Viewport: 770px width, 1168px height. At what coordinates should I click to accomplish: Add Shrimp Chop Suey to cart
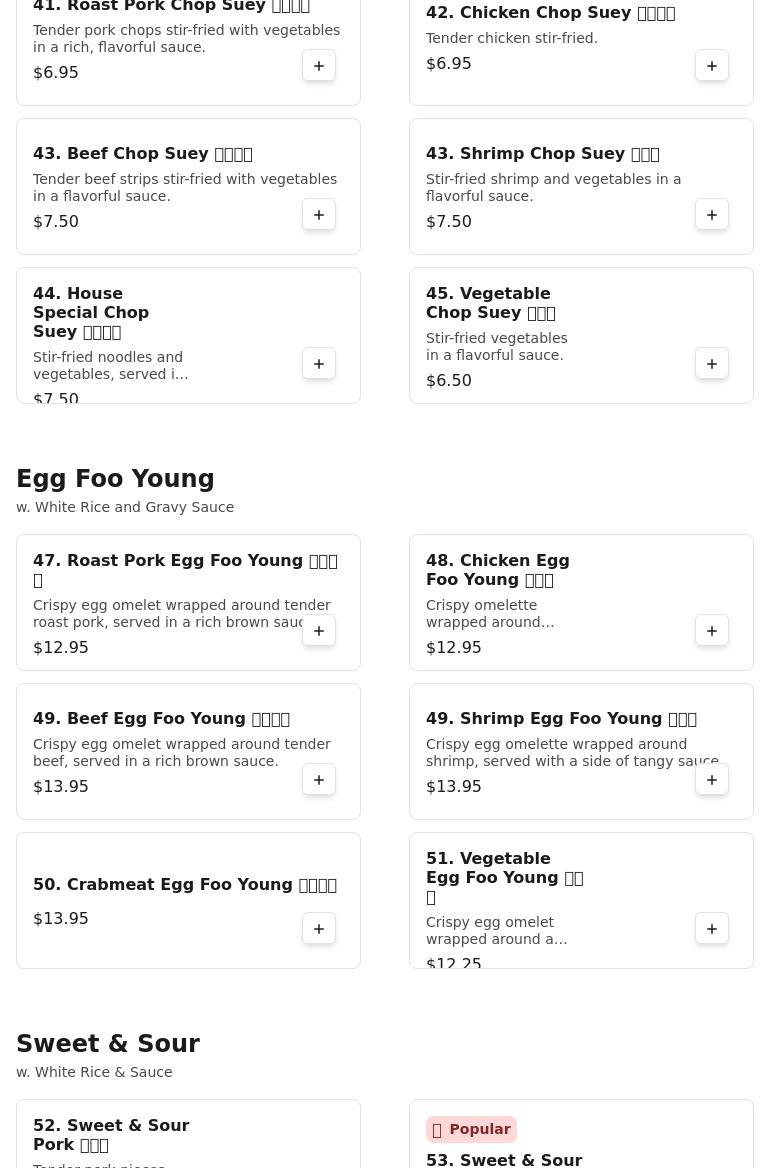click(712, 215)
